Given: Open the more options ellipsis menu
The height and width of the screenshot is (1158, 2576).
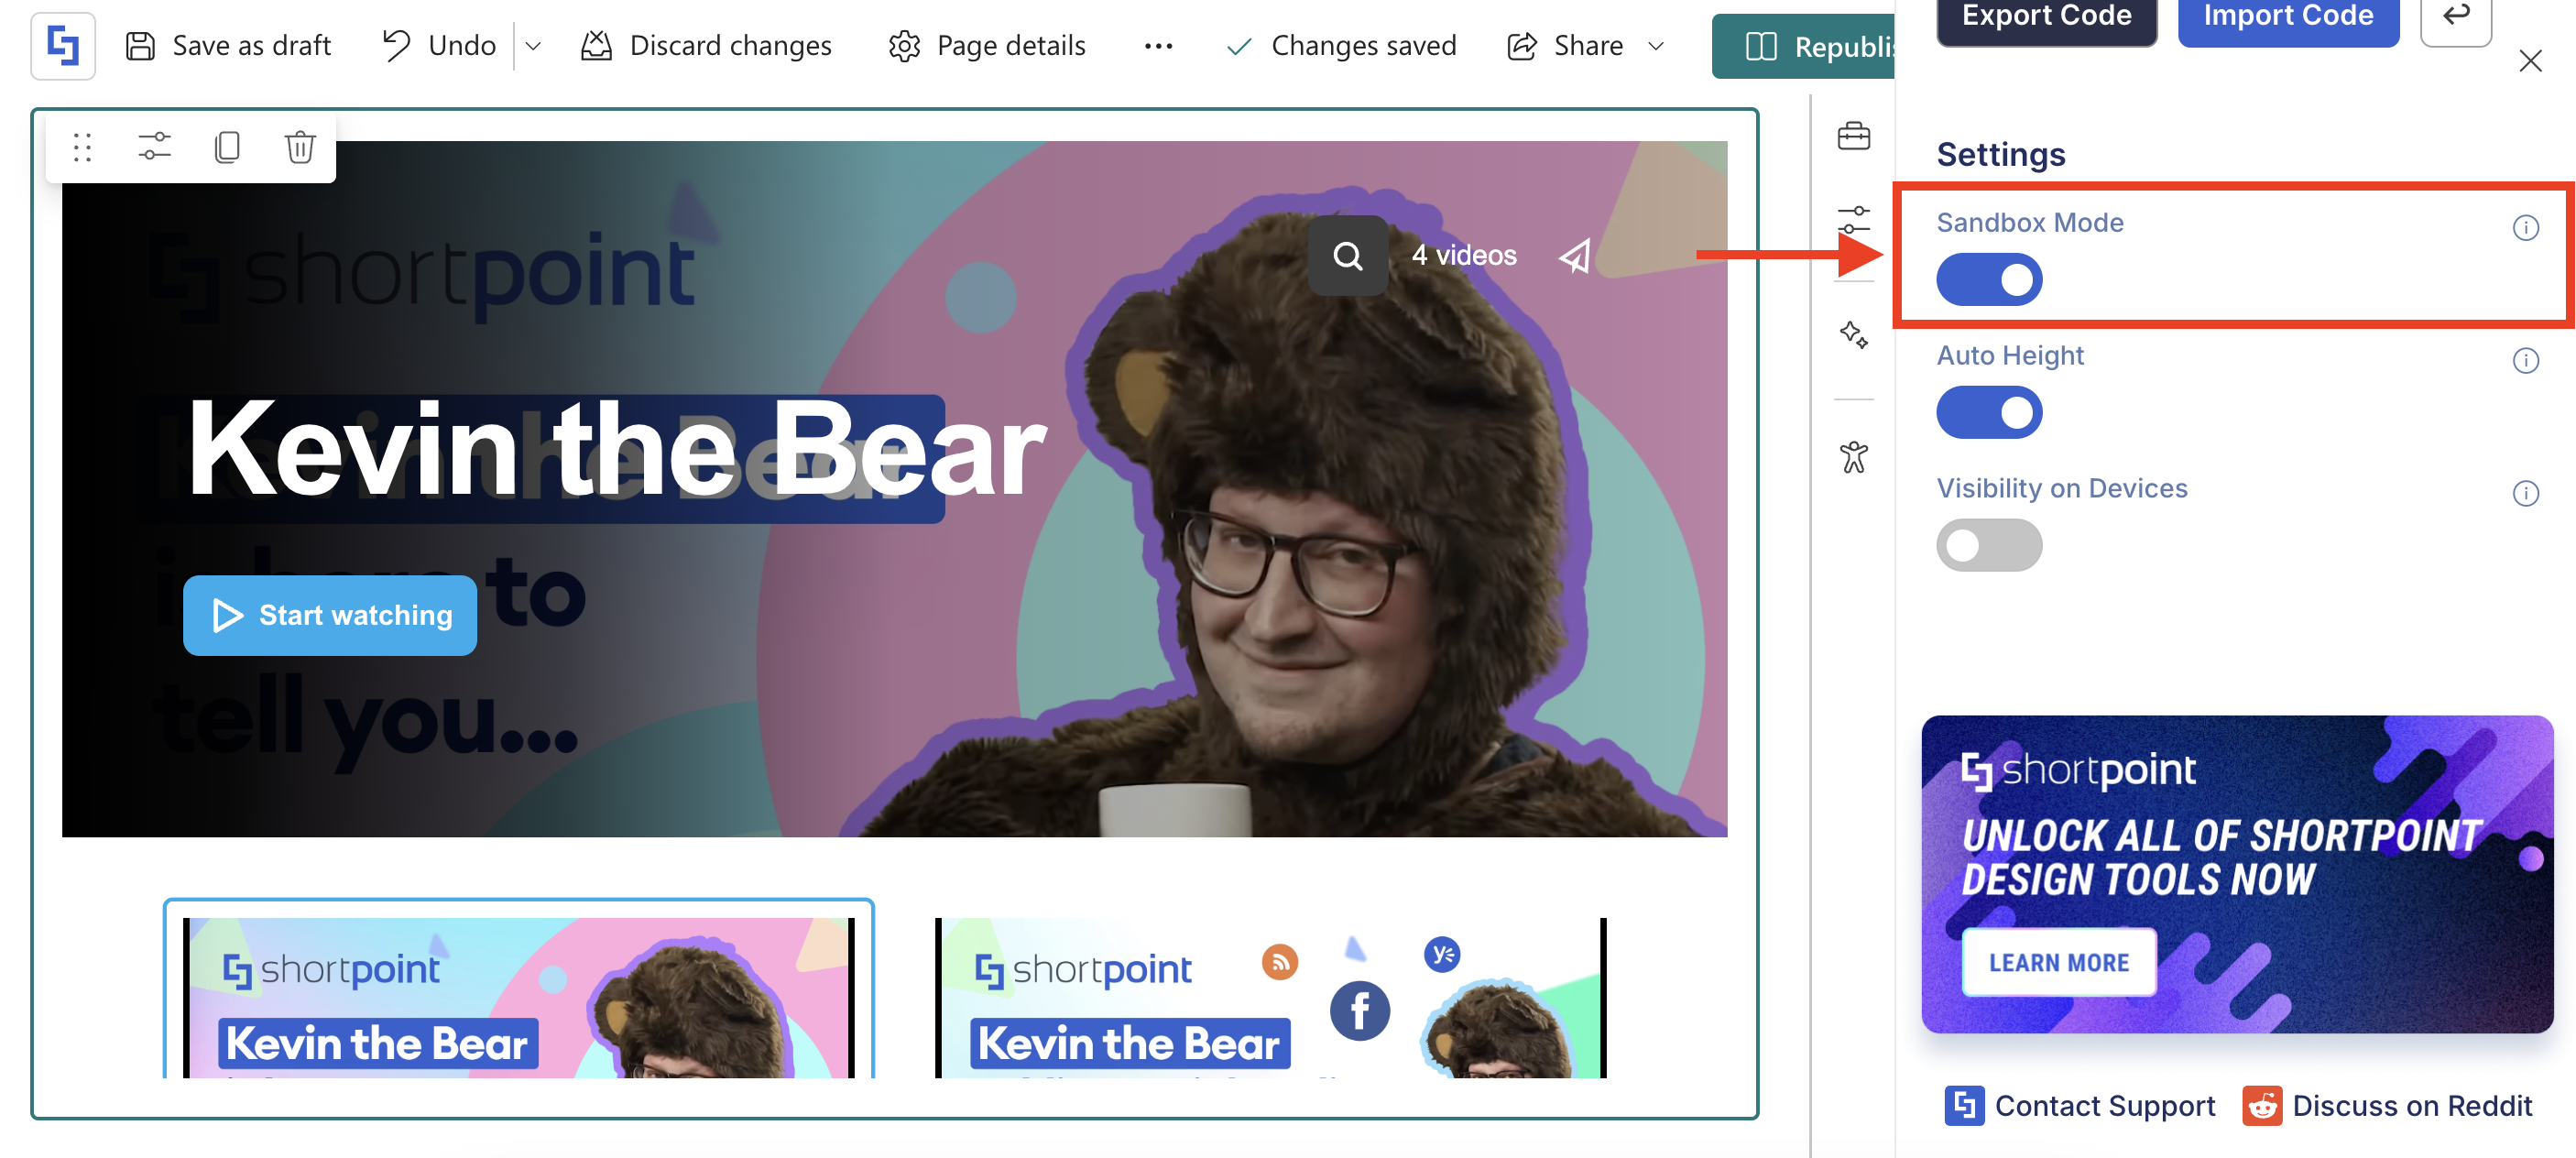Looking at the screenshot, I should tap(1158, 46).
